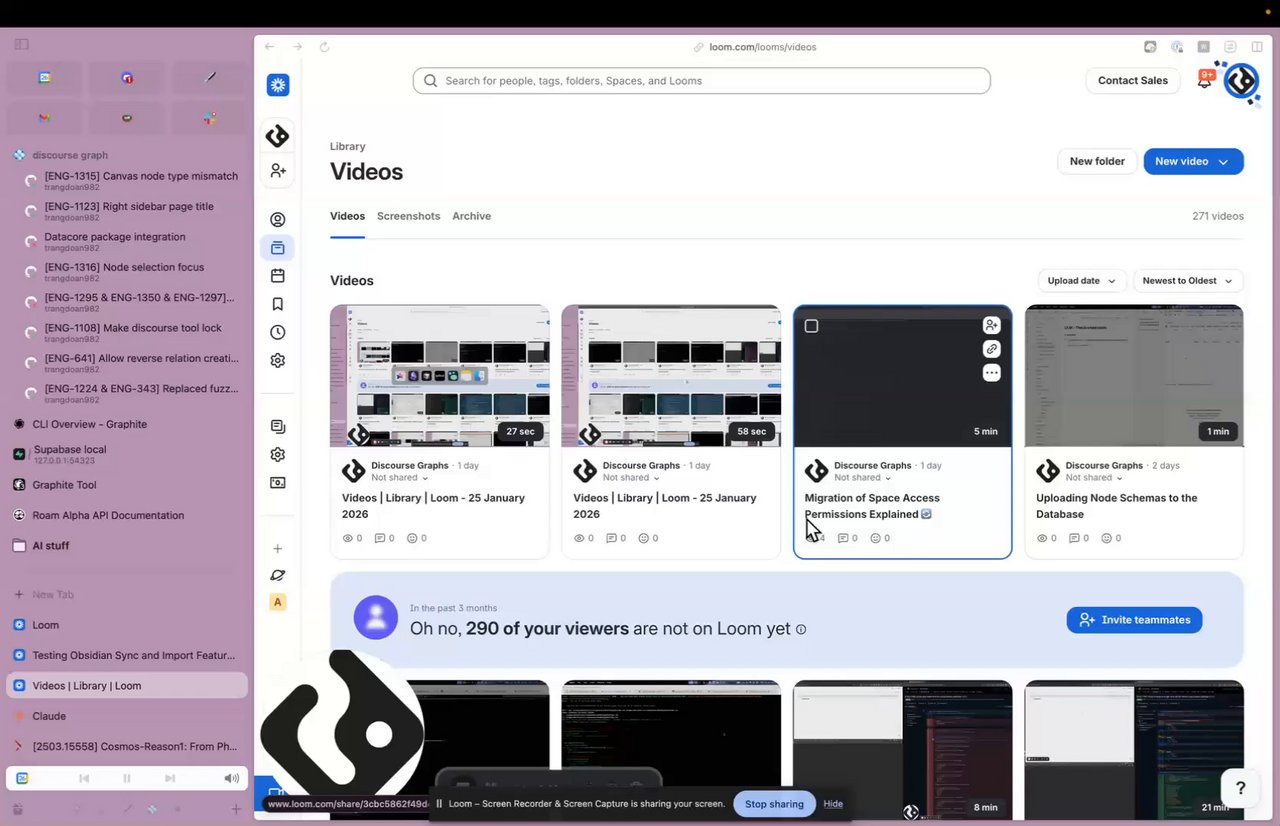Screen dimensions: 1280x826
Task: Open the planet Spaces icon in Loom sidebar
Action: tap(278, 575)
